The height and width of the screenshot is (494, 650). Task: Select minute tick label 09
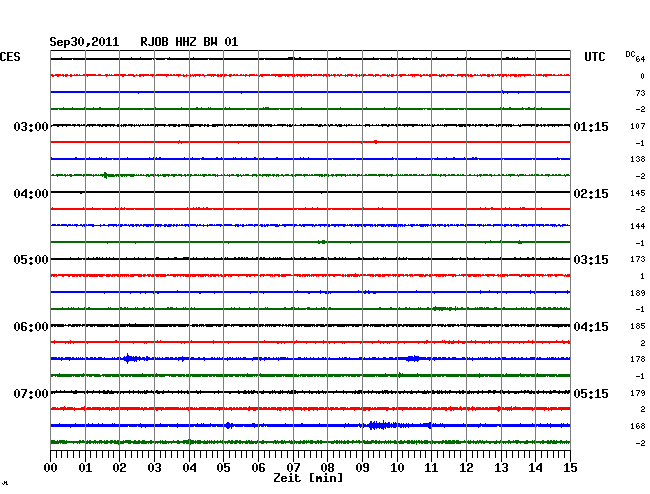pos(362,468)
